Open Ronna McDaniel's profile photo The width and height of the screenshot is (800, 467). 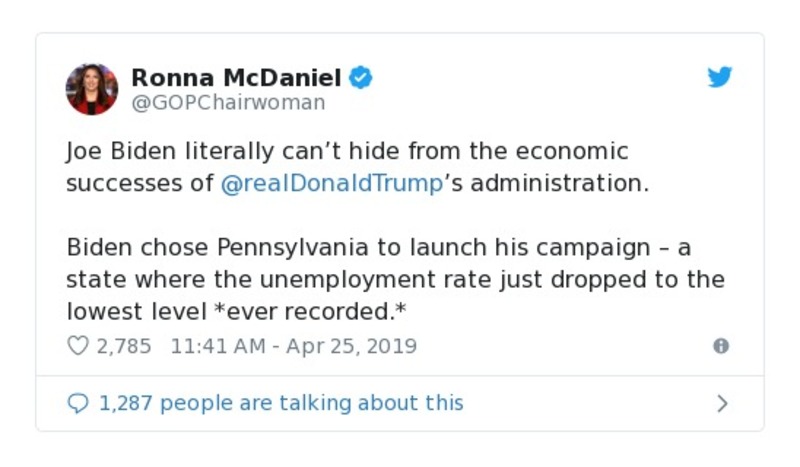click(92, 89)
